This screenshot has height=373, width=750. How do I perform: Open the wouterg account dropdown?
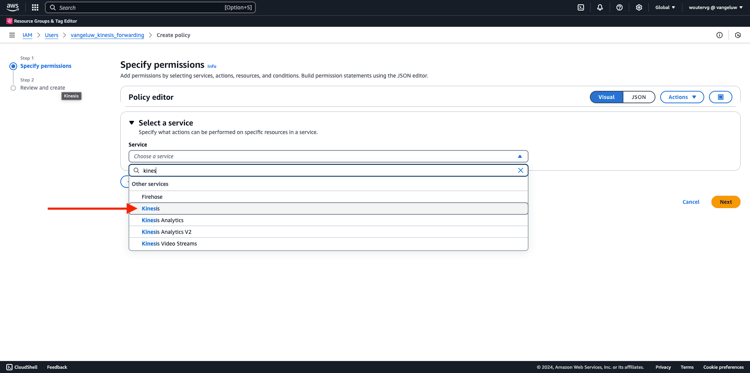point(716,7)
